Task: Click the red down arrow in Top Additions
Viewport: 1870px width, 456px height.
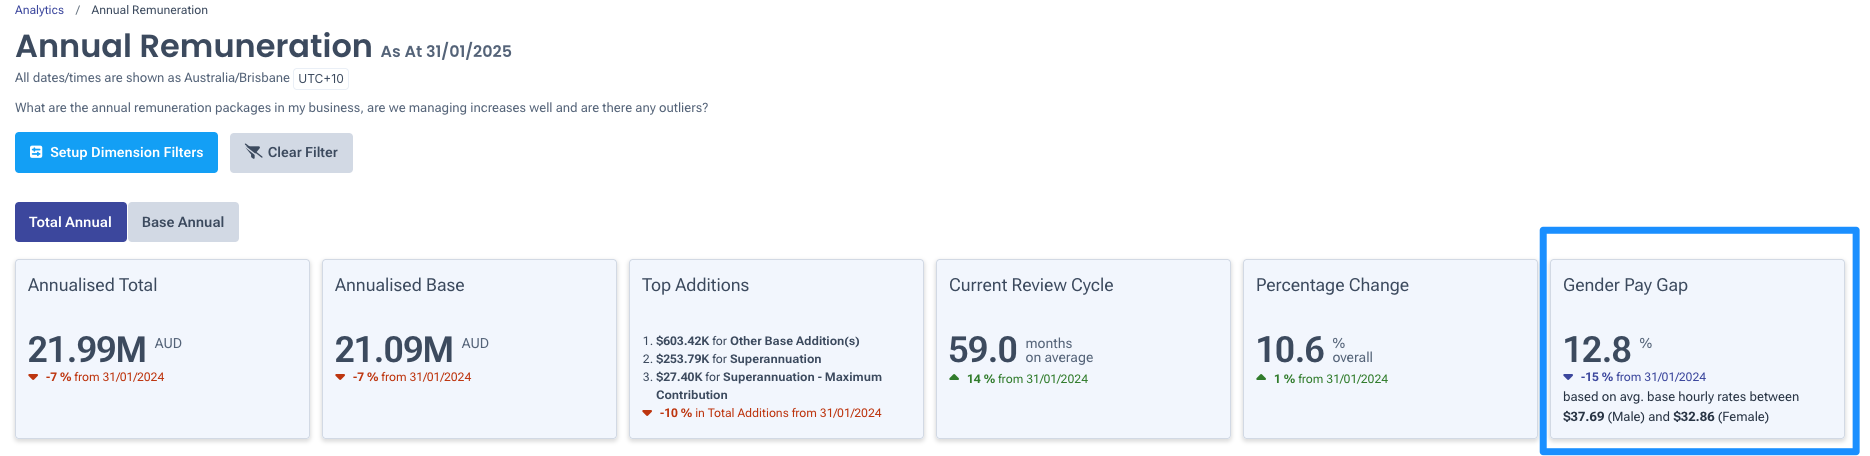Action: (647, 413)
